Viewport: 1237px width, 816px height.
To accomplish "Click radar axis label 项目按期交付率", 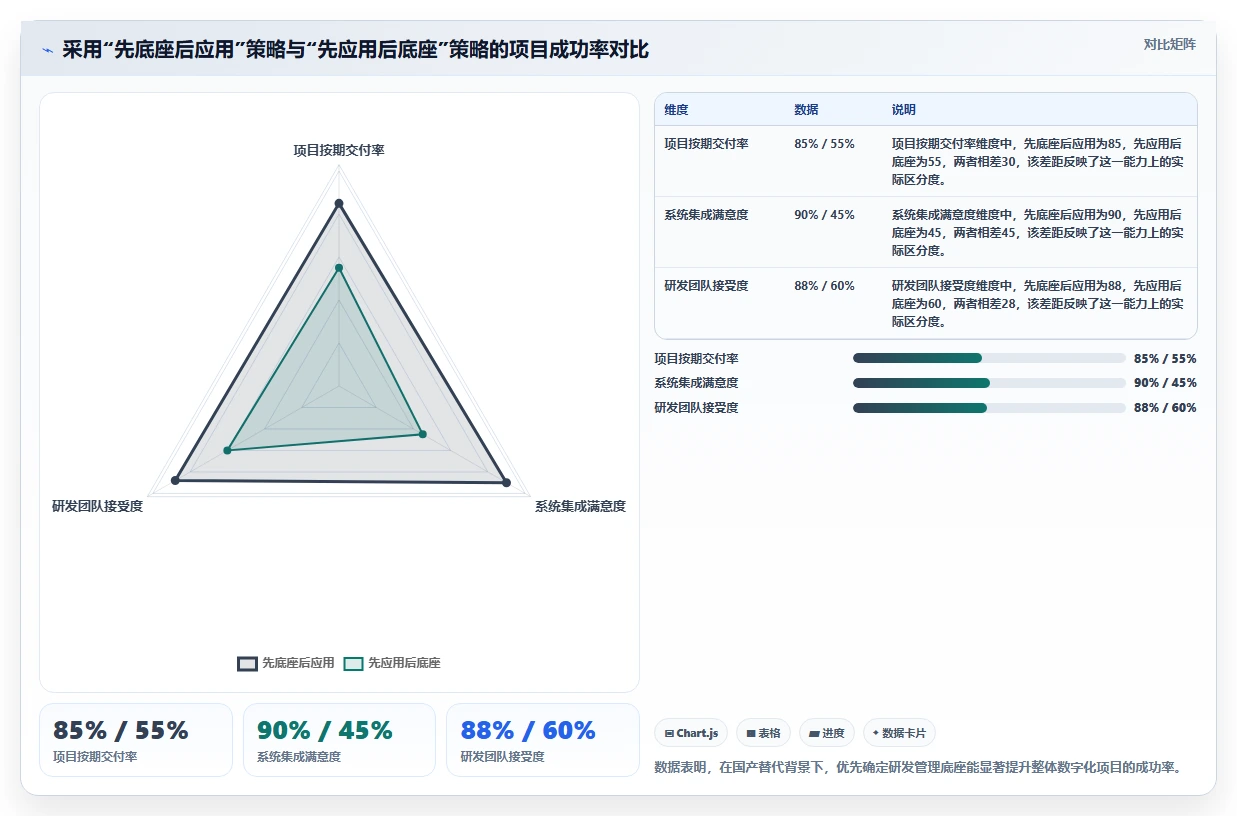I will click(339, 150).
